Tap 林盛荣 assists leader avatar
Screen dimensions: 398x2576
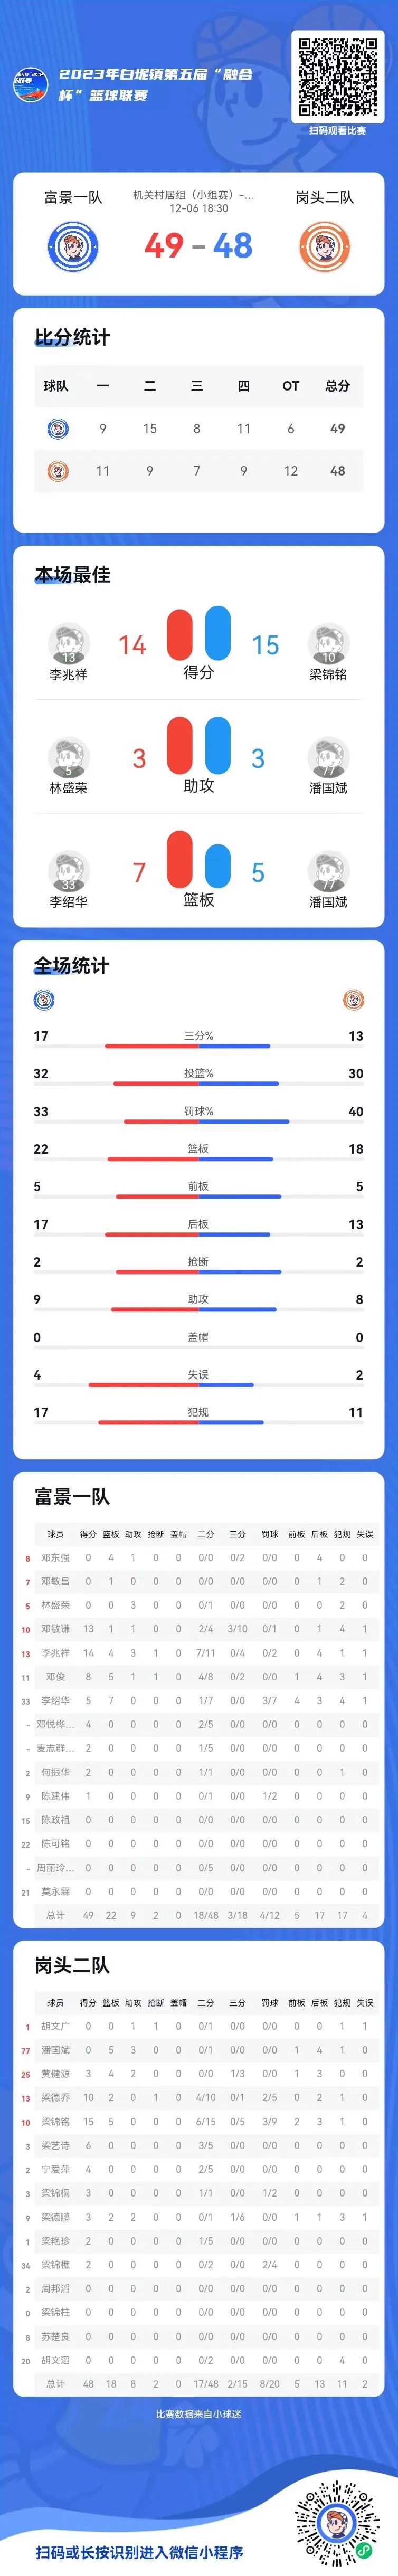68,758
